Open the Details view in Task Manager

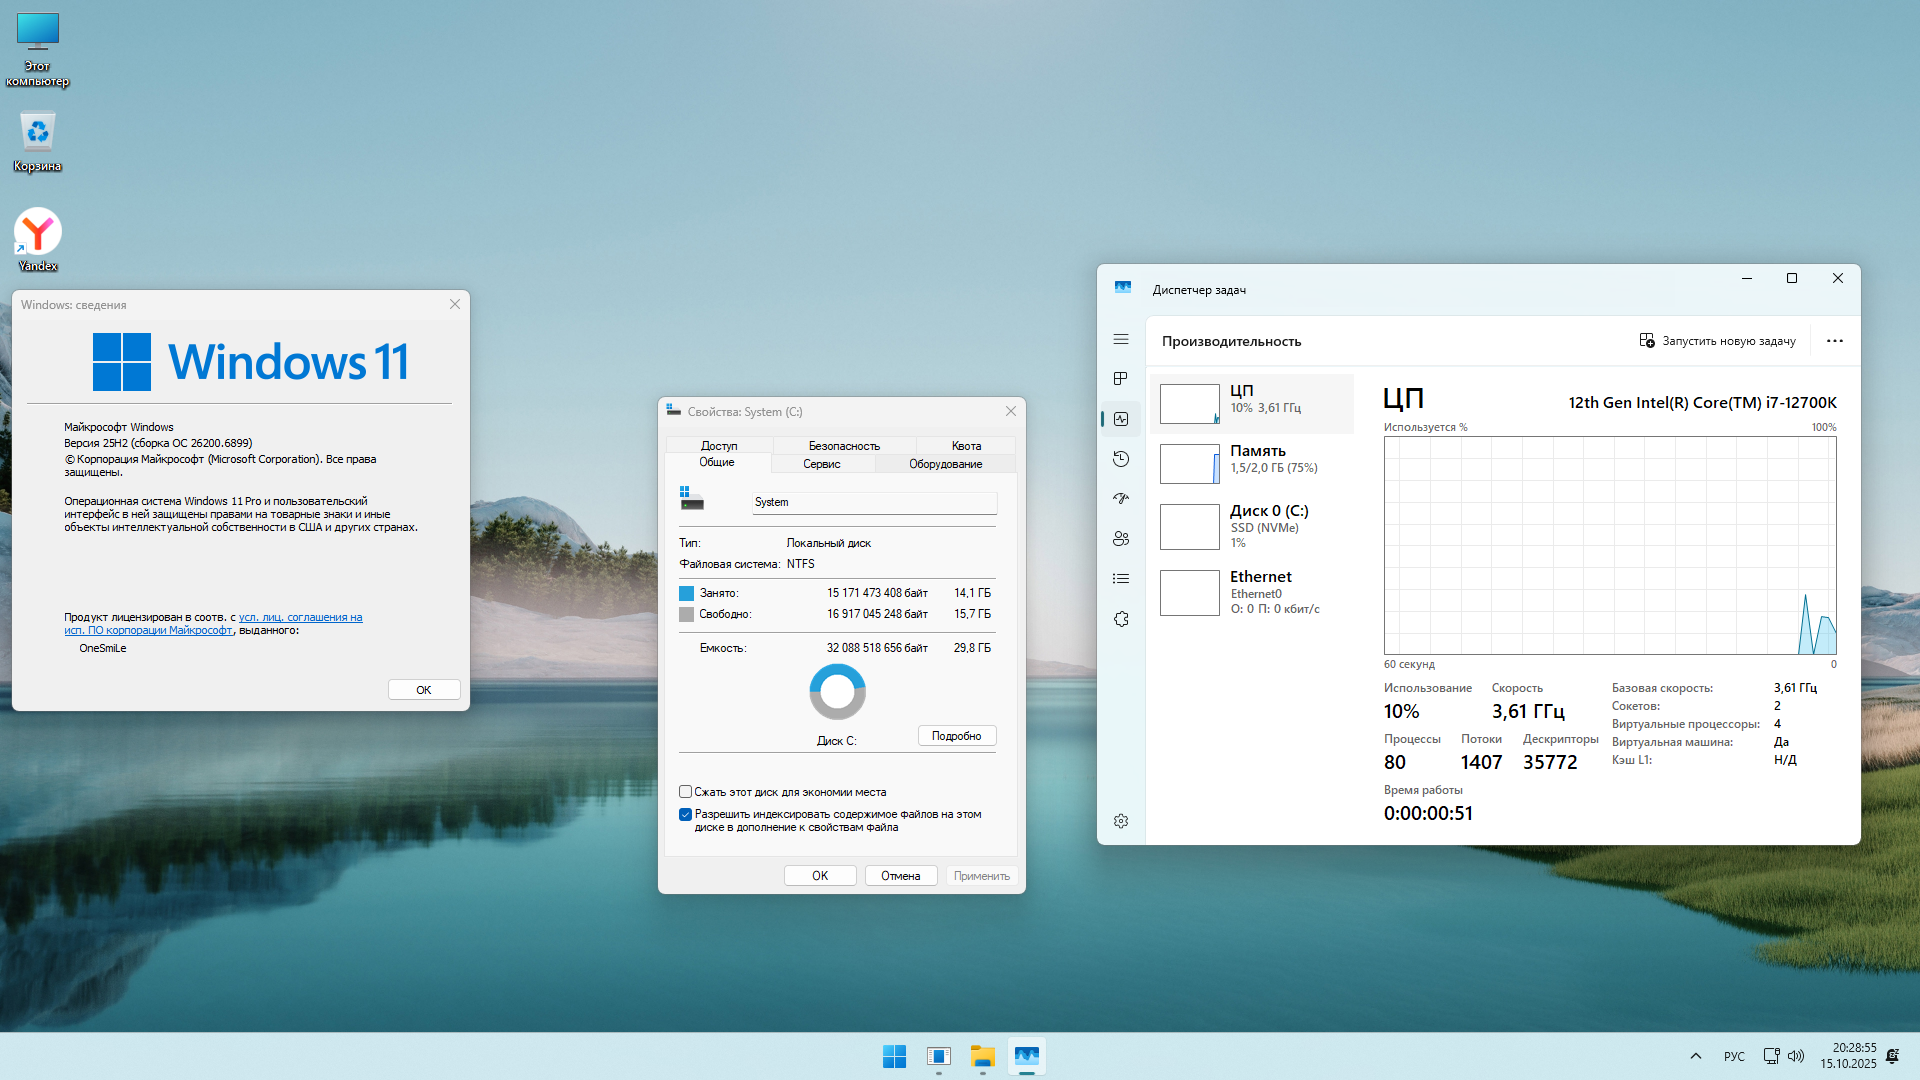coord(1121,578)
